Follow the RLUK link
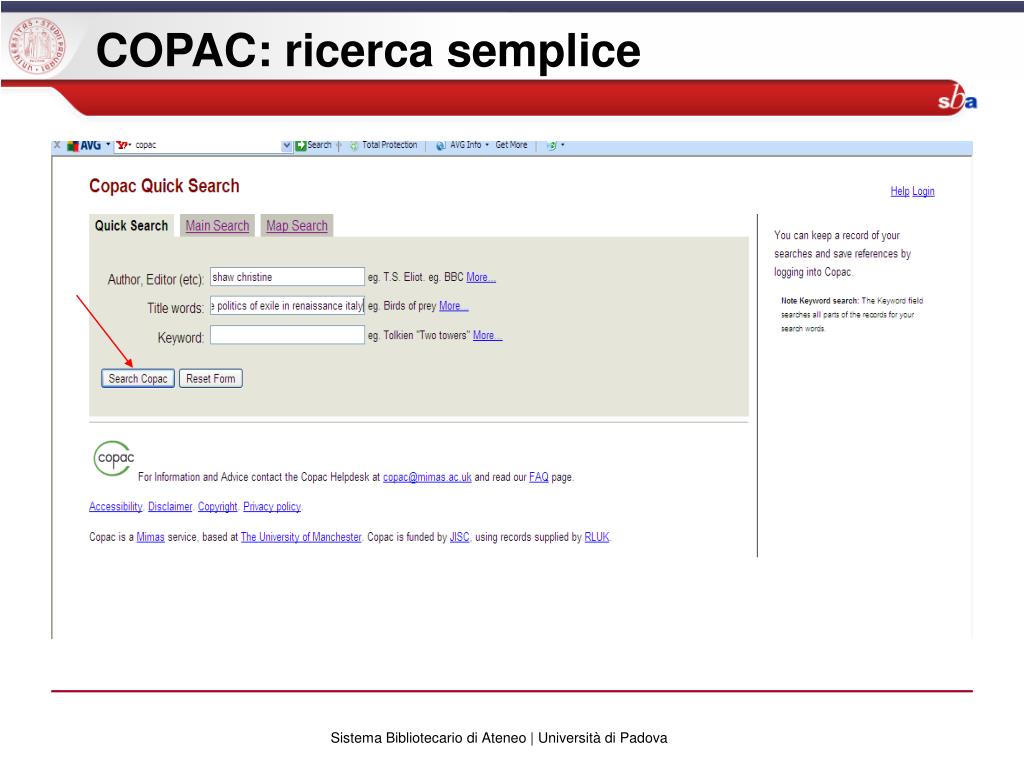 pyautogui.click(x=597, y=537)
